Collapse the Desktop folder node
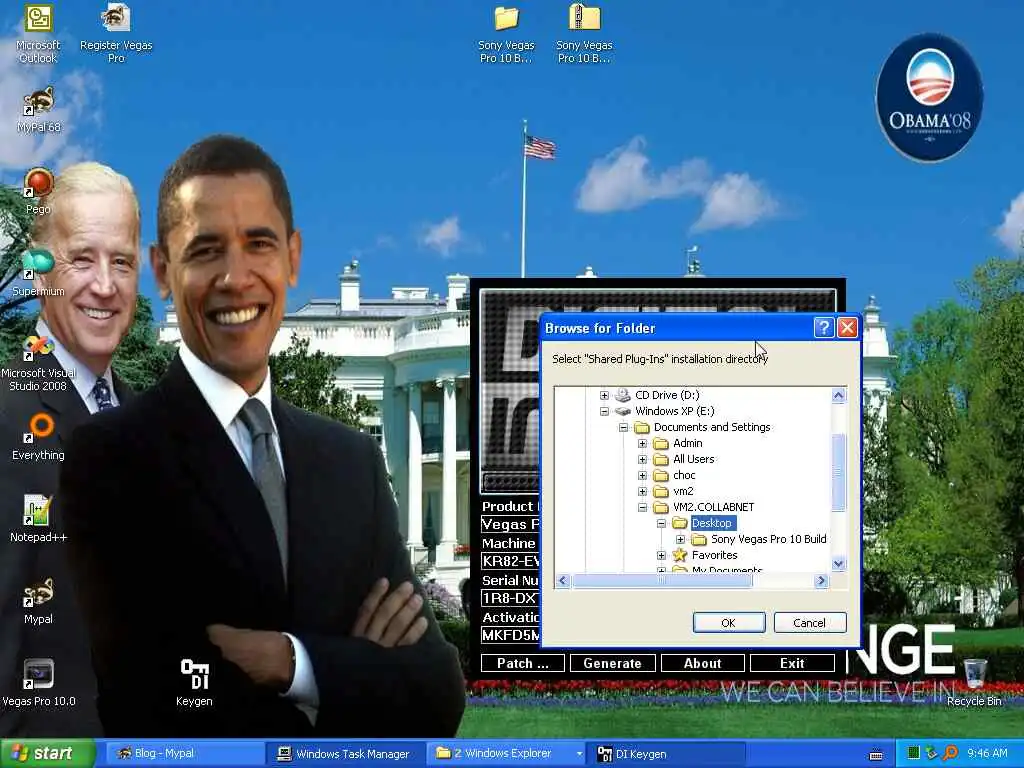The image size is (1024, 768). coord(662,523)
